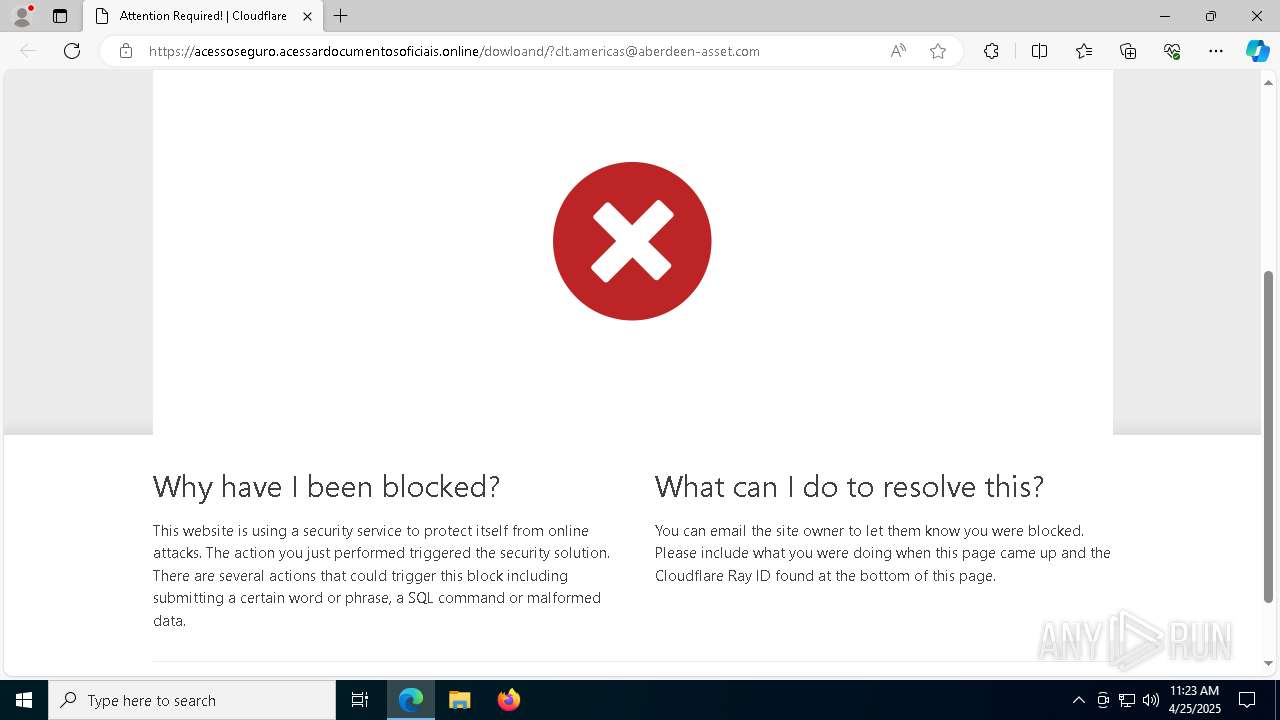The width and height of the screenshot is (1280, 720).
Task: Click the page scroll up arrow
Action: click(x=1268, y=82)
